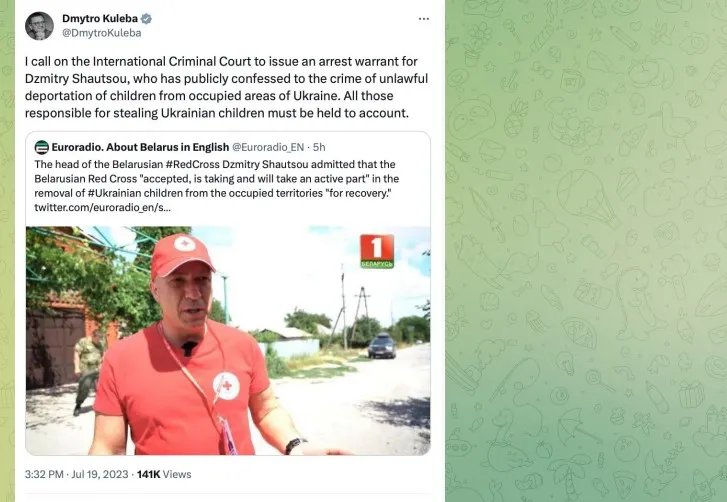Click the 3:32 PM · Jul 19, 2023 timestamp

point(77,474)
